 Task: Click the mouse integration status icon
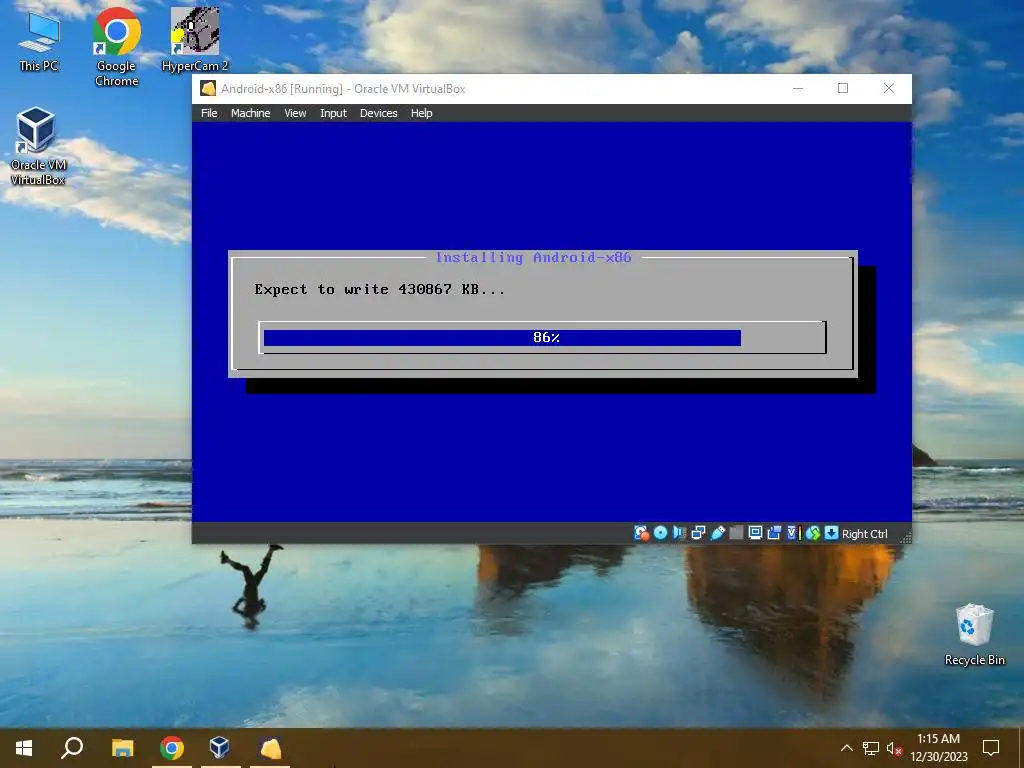point(812,533)
